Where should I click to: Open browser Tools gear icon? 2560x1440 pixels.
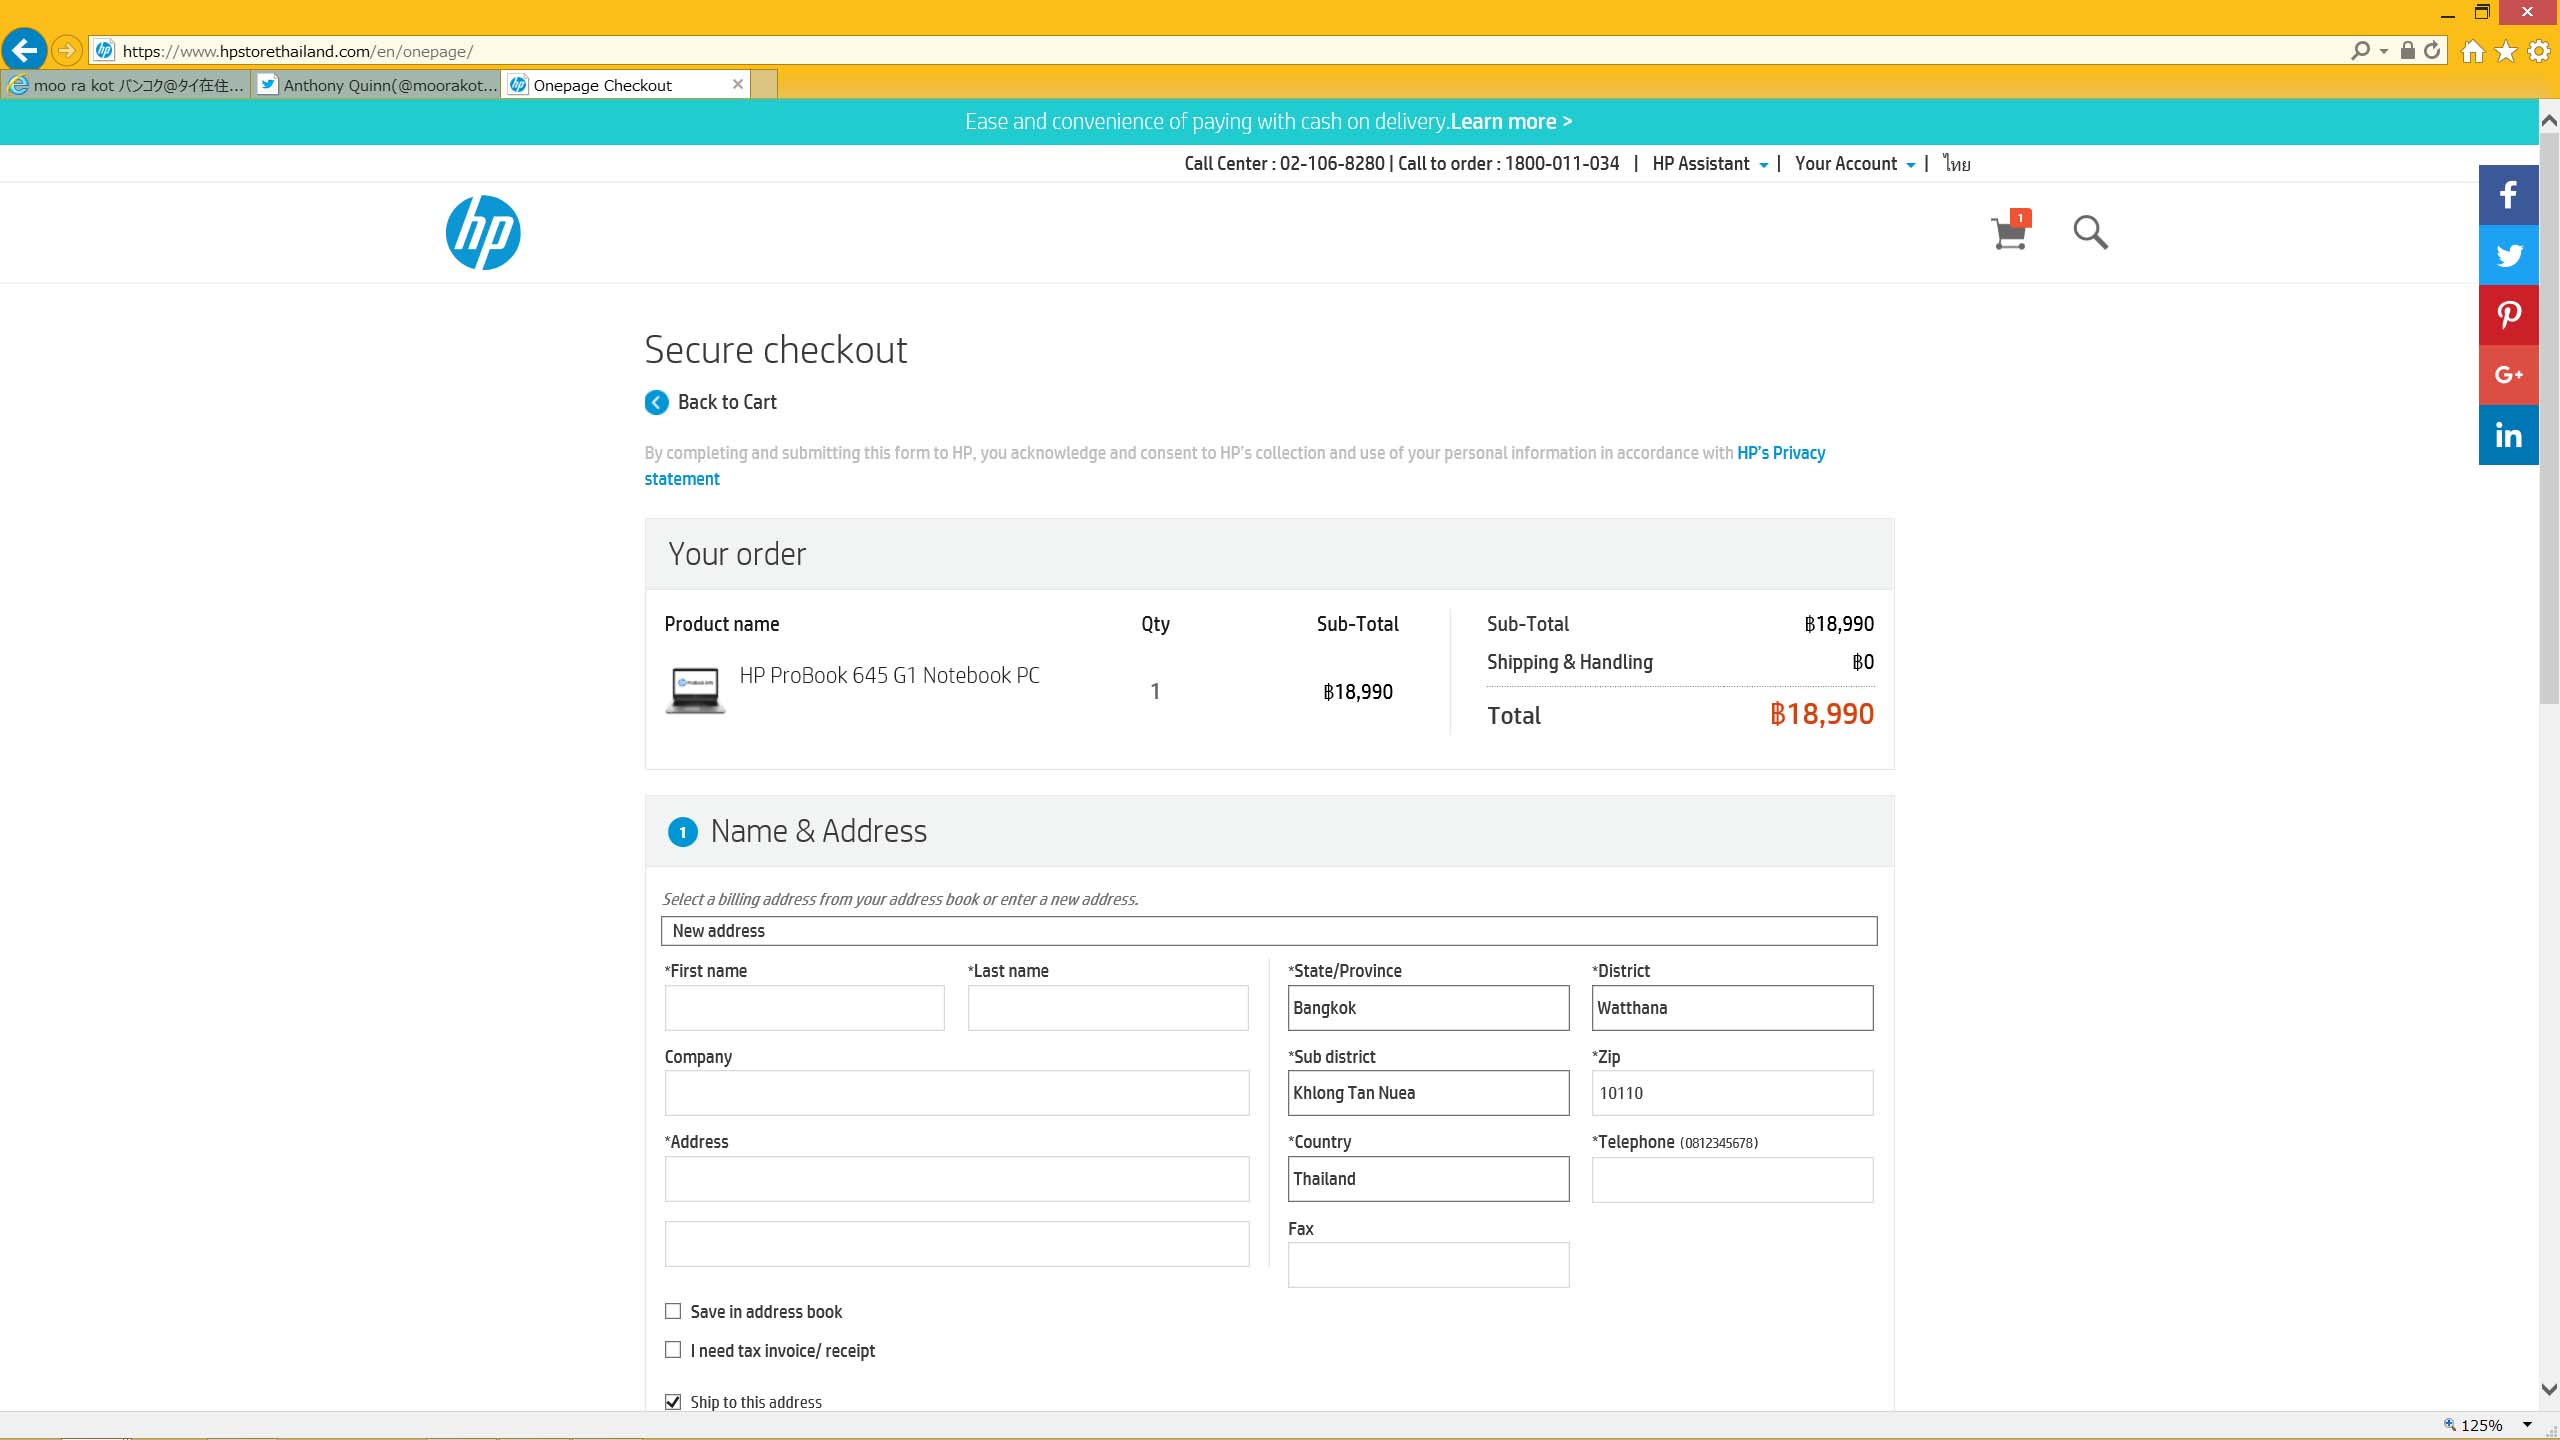click(2539, 51)
